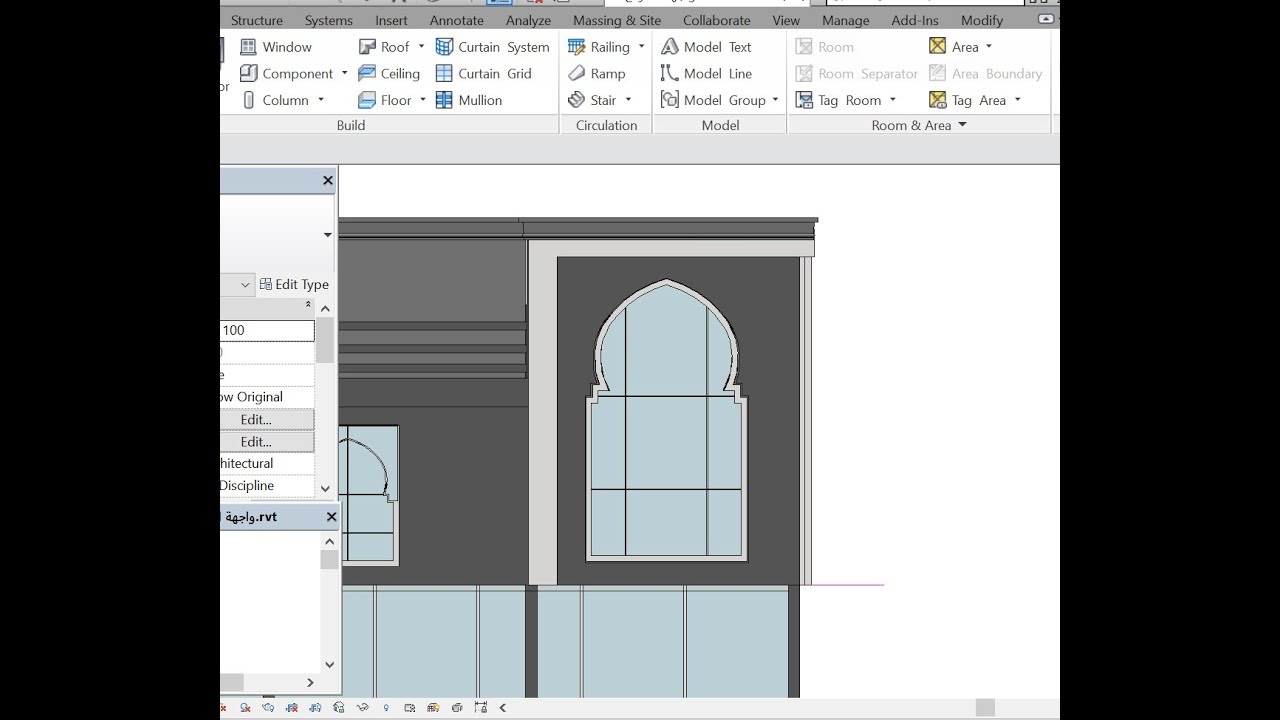Click the Reveal Constraints icon in view bar
This screenshot has width=1280, height=720.
(481, 708)
